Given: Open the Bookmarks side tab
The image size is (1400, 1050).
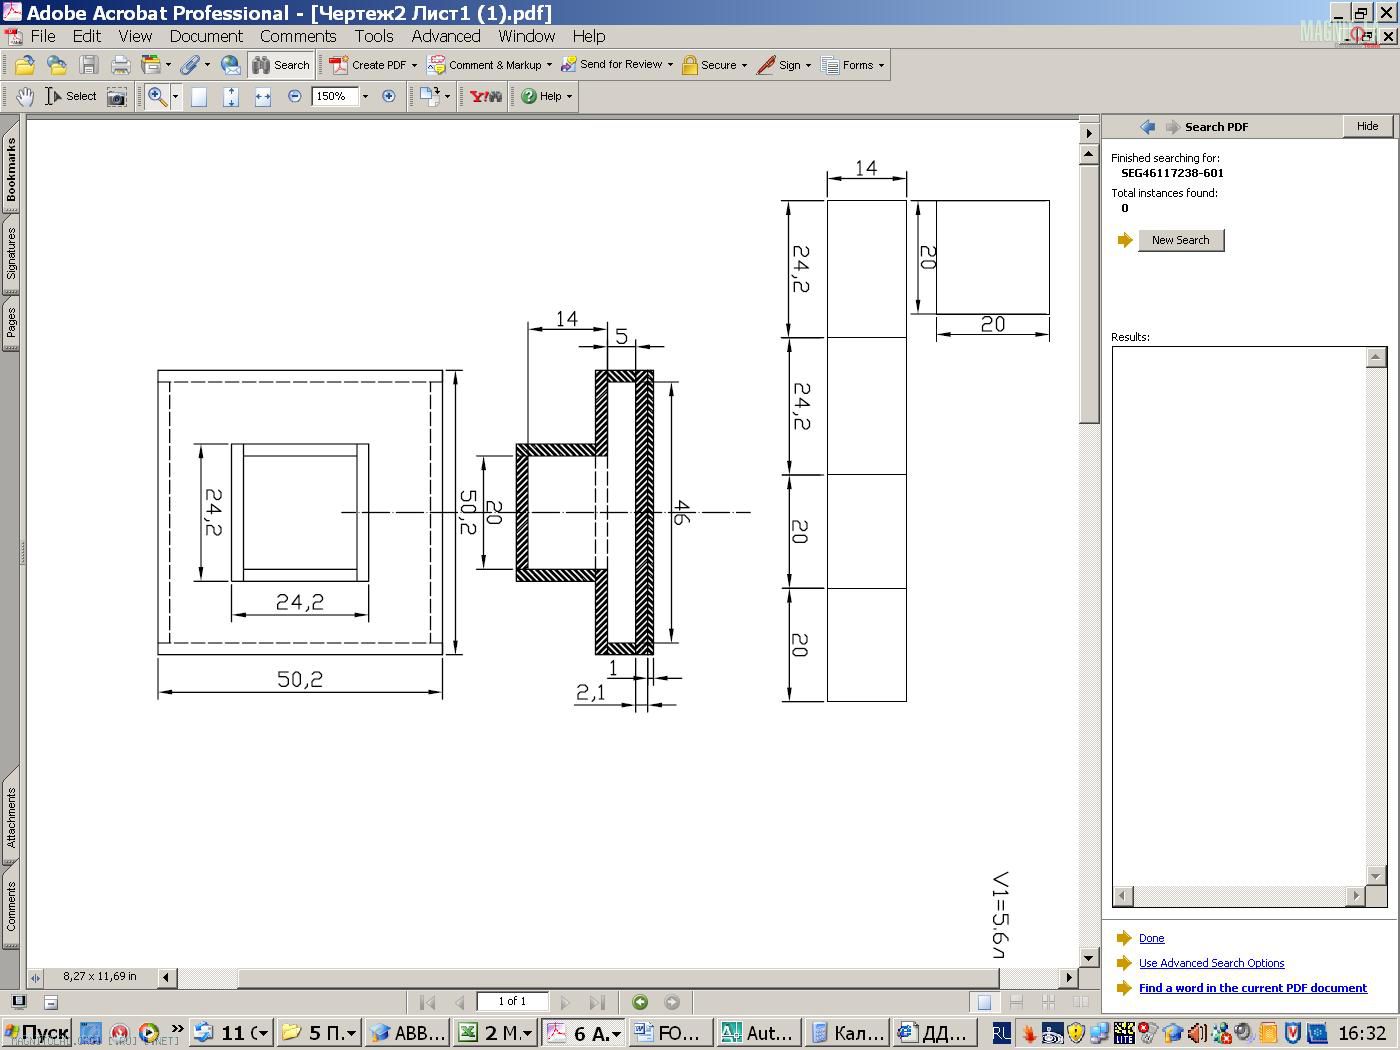Looking at the screenshot, I should 11,169.
